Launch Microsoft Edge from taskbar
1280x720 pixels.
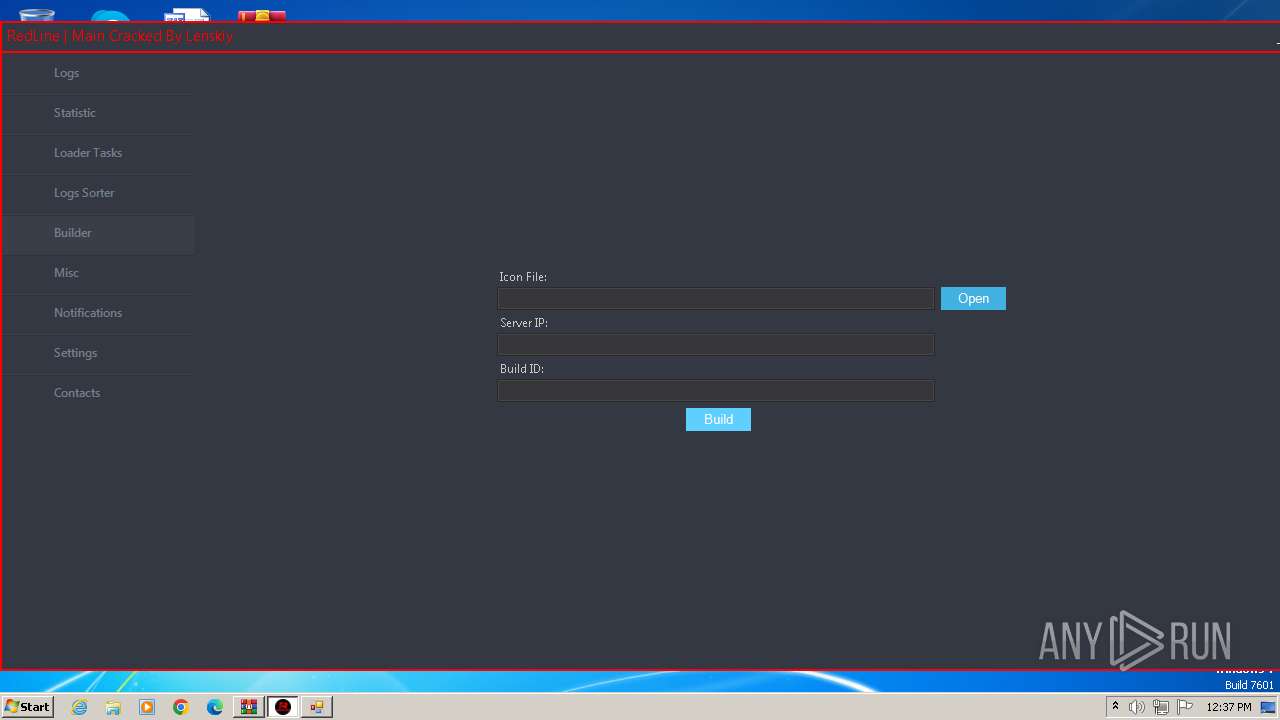point(215,707)
